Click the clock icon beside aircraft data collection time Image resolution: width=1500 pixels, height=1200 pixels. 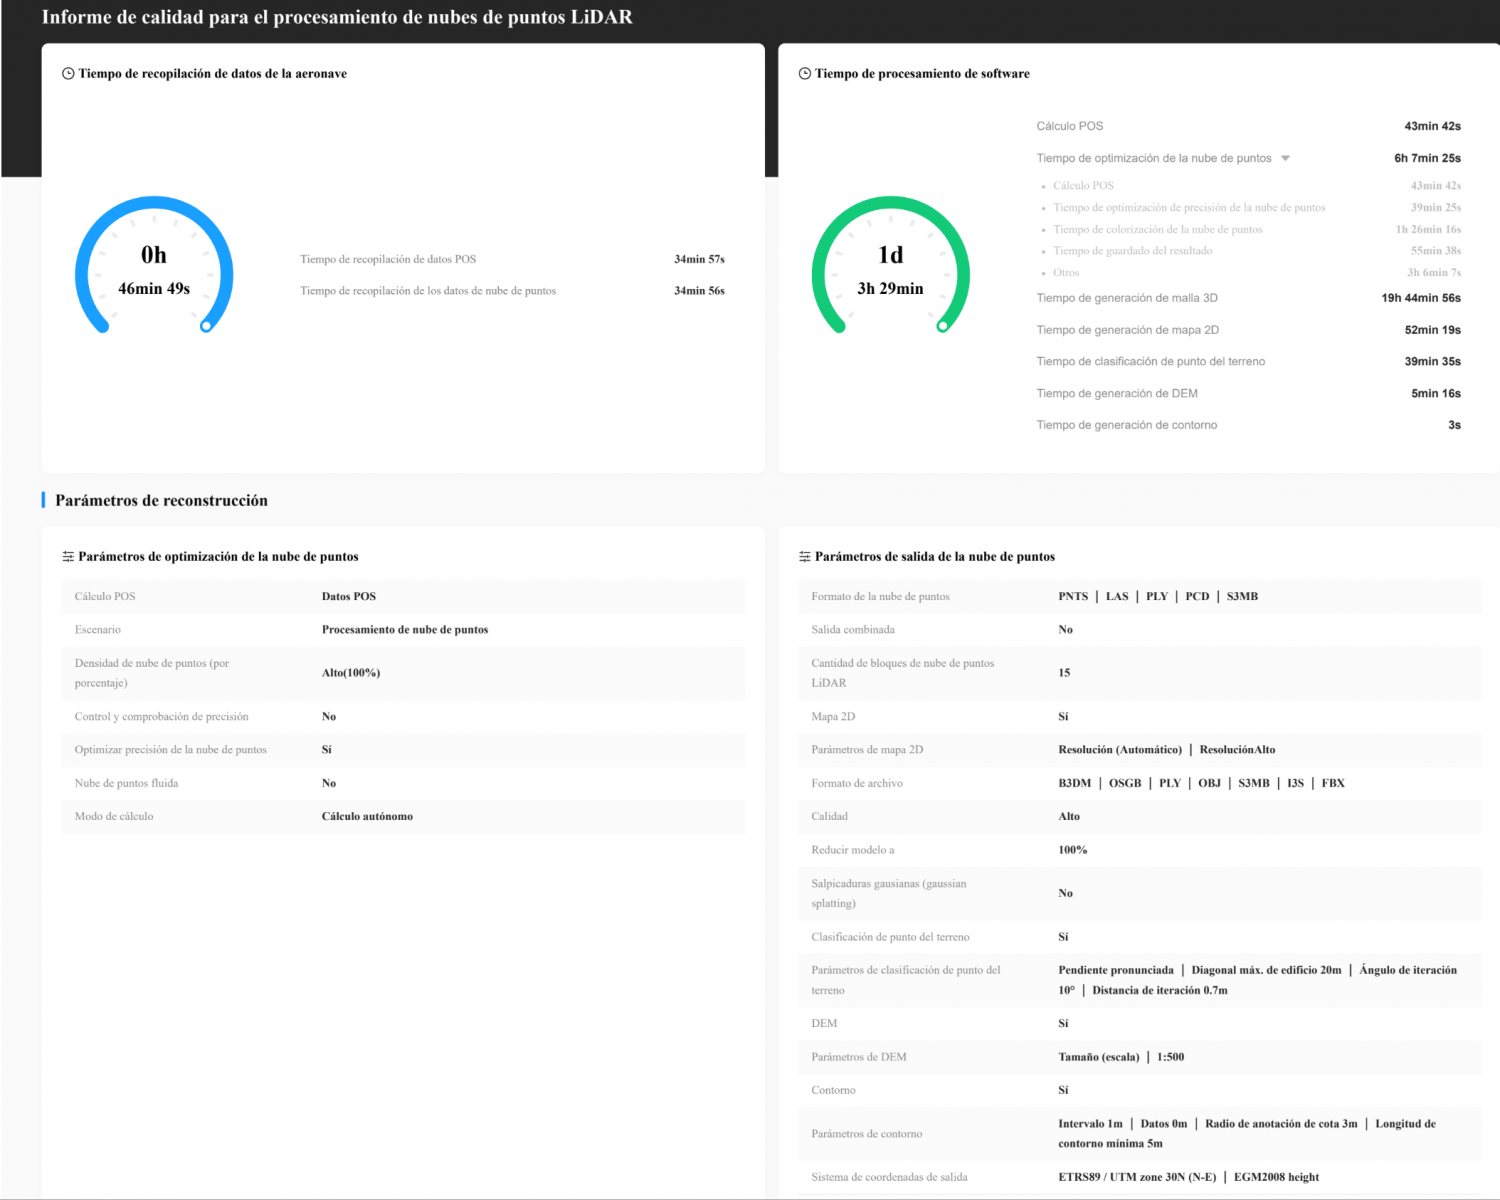click(x=68, y=74)
